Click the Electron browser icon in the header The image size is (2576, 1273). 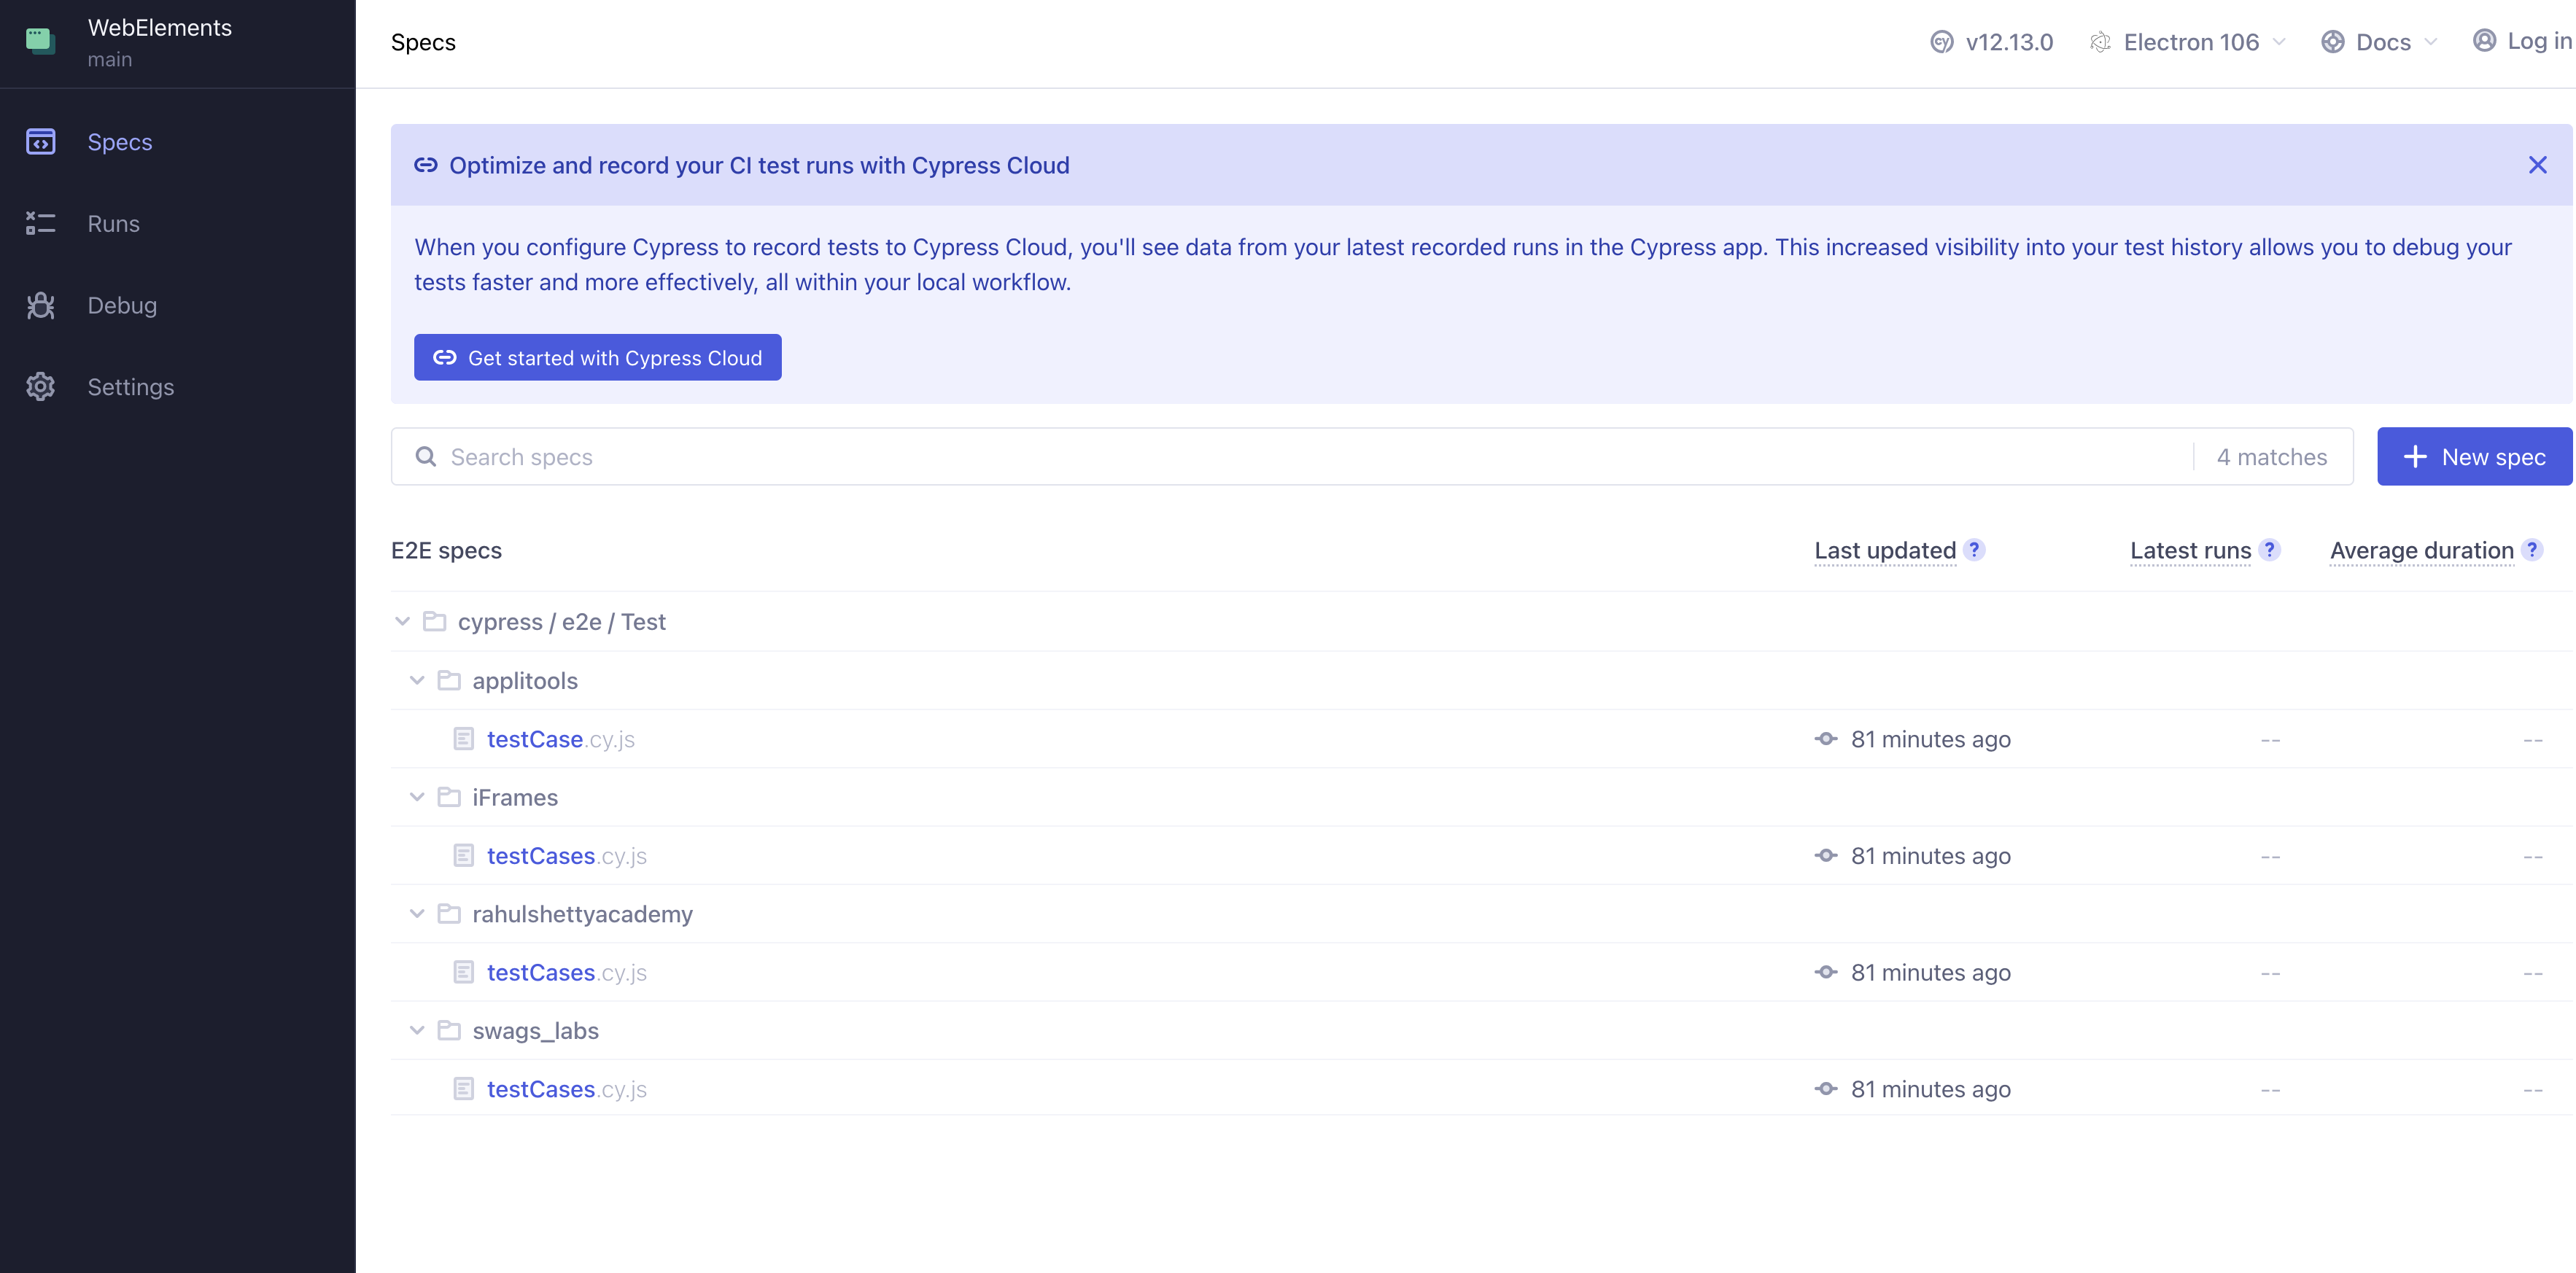pos(2100,42)
